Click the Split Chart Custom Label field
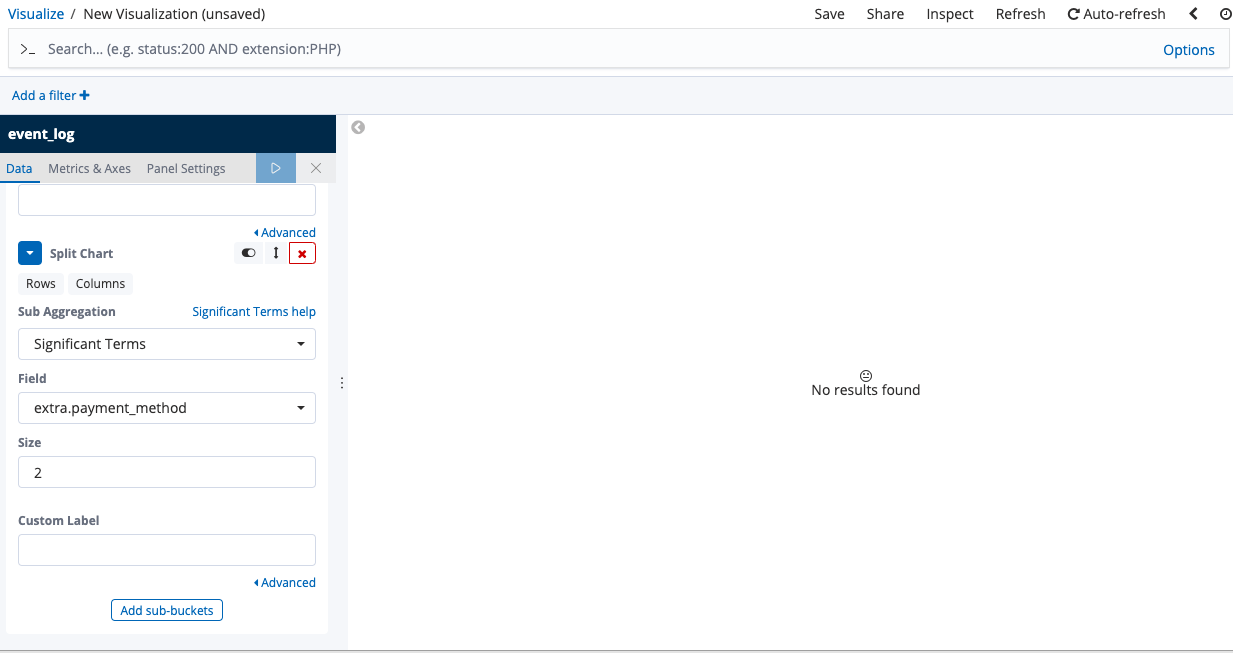Screen dimensions: 1233x653 pos(167,550)
